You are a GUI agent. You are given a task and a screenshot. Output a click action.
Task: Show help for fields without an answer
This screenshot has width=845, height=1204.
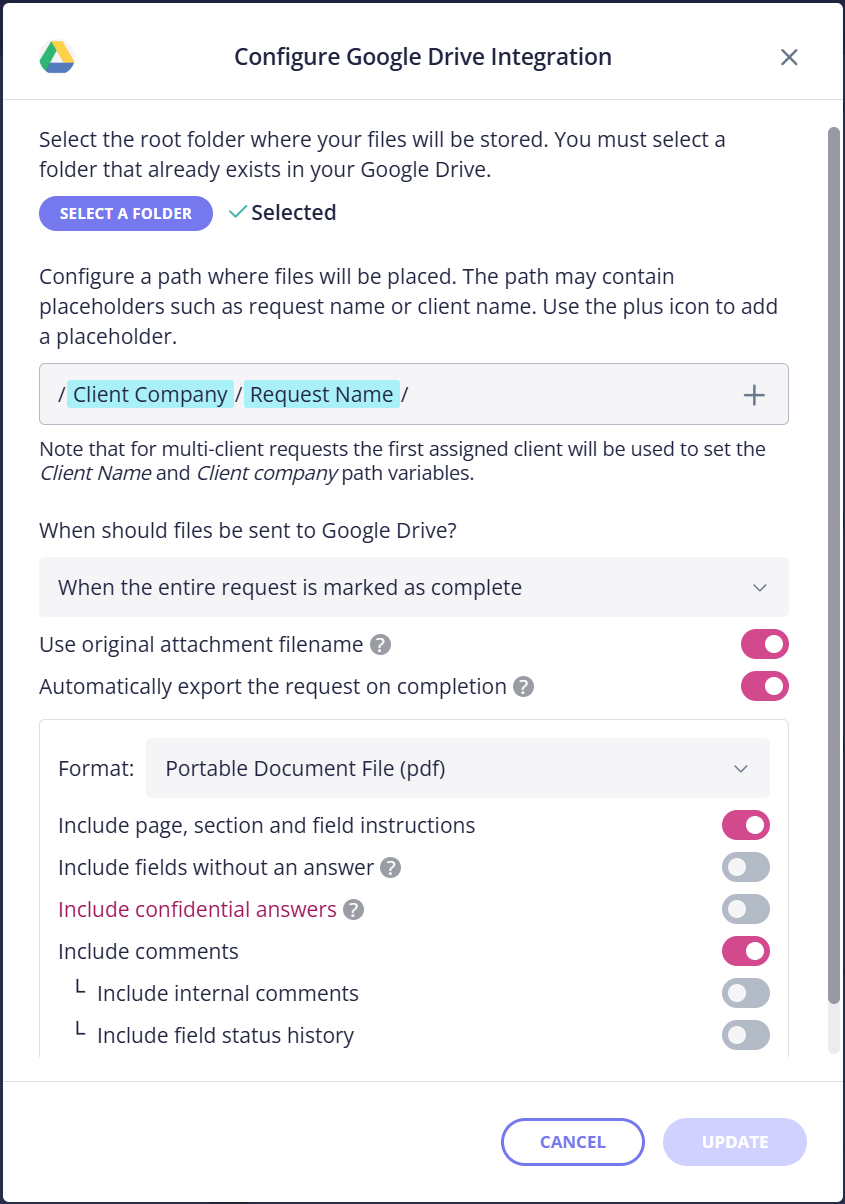(391, 867)
